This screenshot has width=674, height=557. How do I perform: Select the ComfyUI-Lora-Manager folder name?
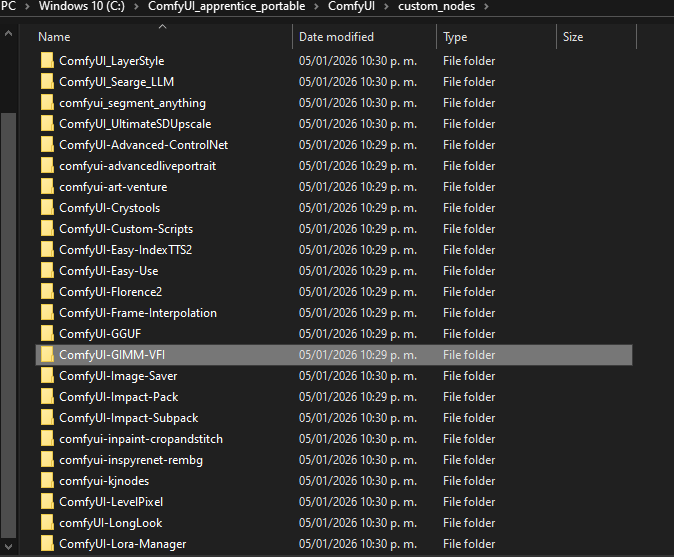(123, 544)
